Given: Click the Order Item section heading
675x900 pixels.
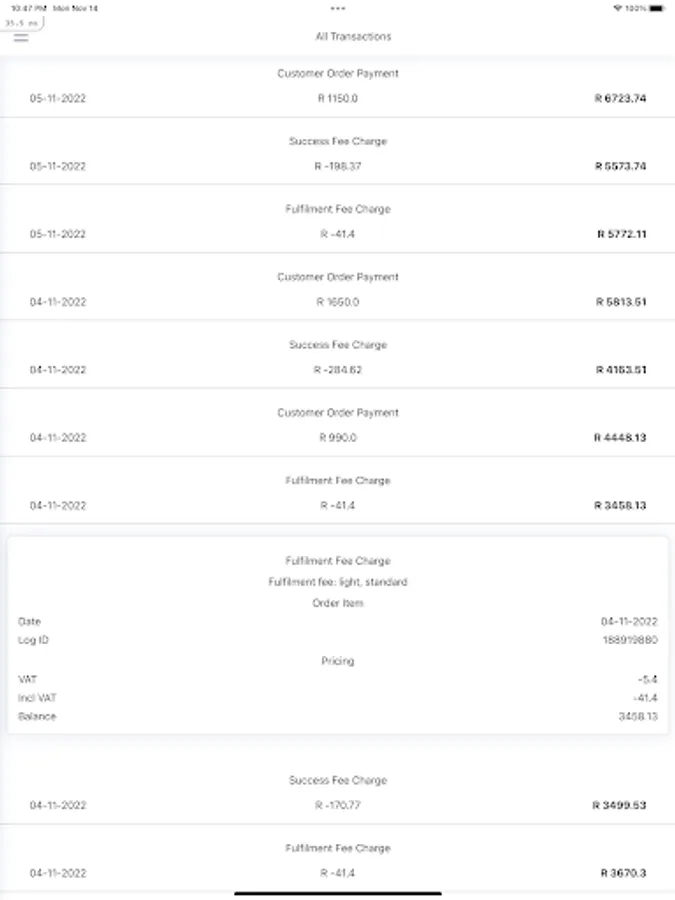Looking at the screenshot, I should (337, 603).
